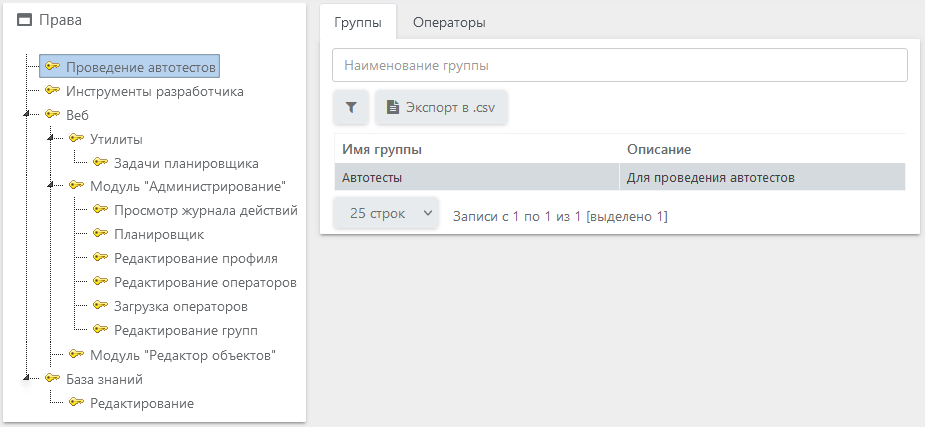Open the 25 строк page size dropdown

click(385, 214)
